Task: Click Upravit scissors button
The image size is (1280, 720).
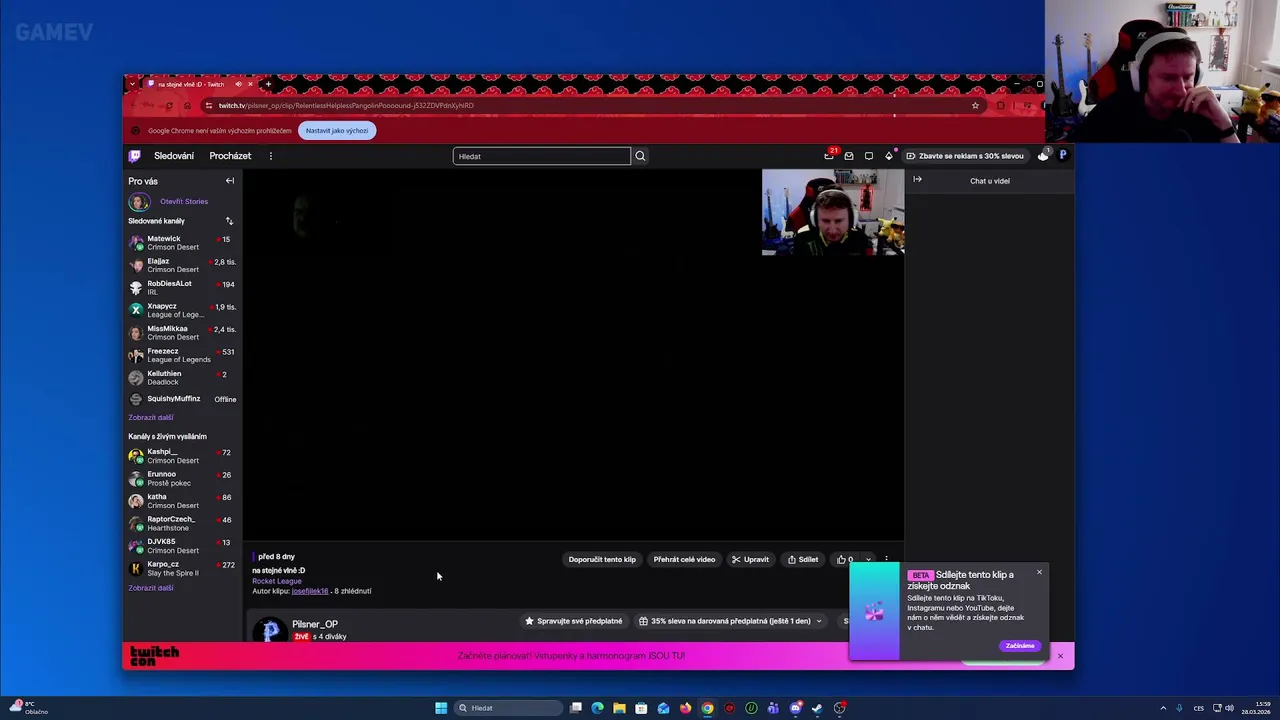Action: tap(751, 560)
